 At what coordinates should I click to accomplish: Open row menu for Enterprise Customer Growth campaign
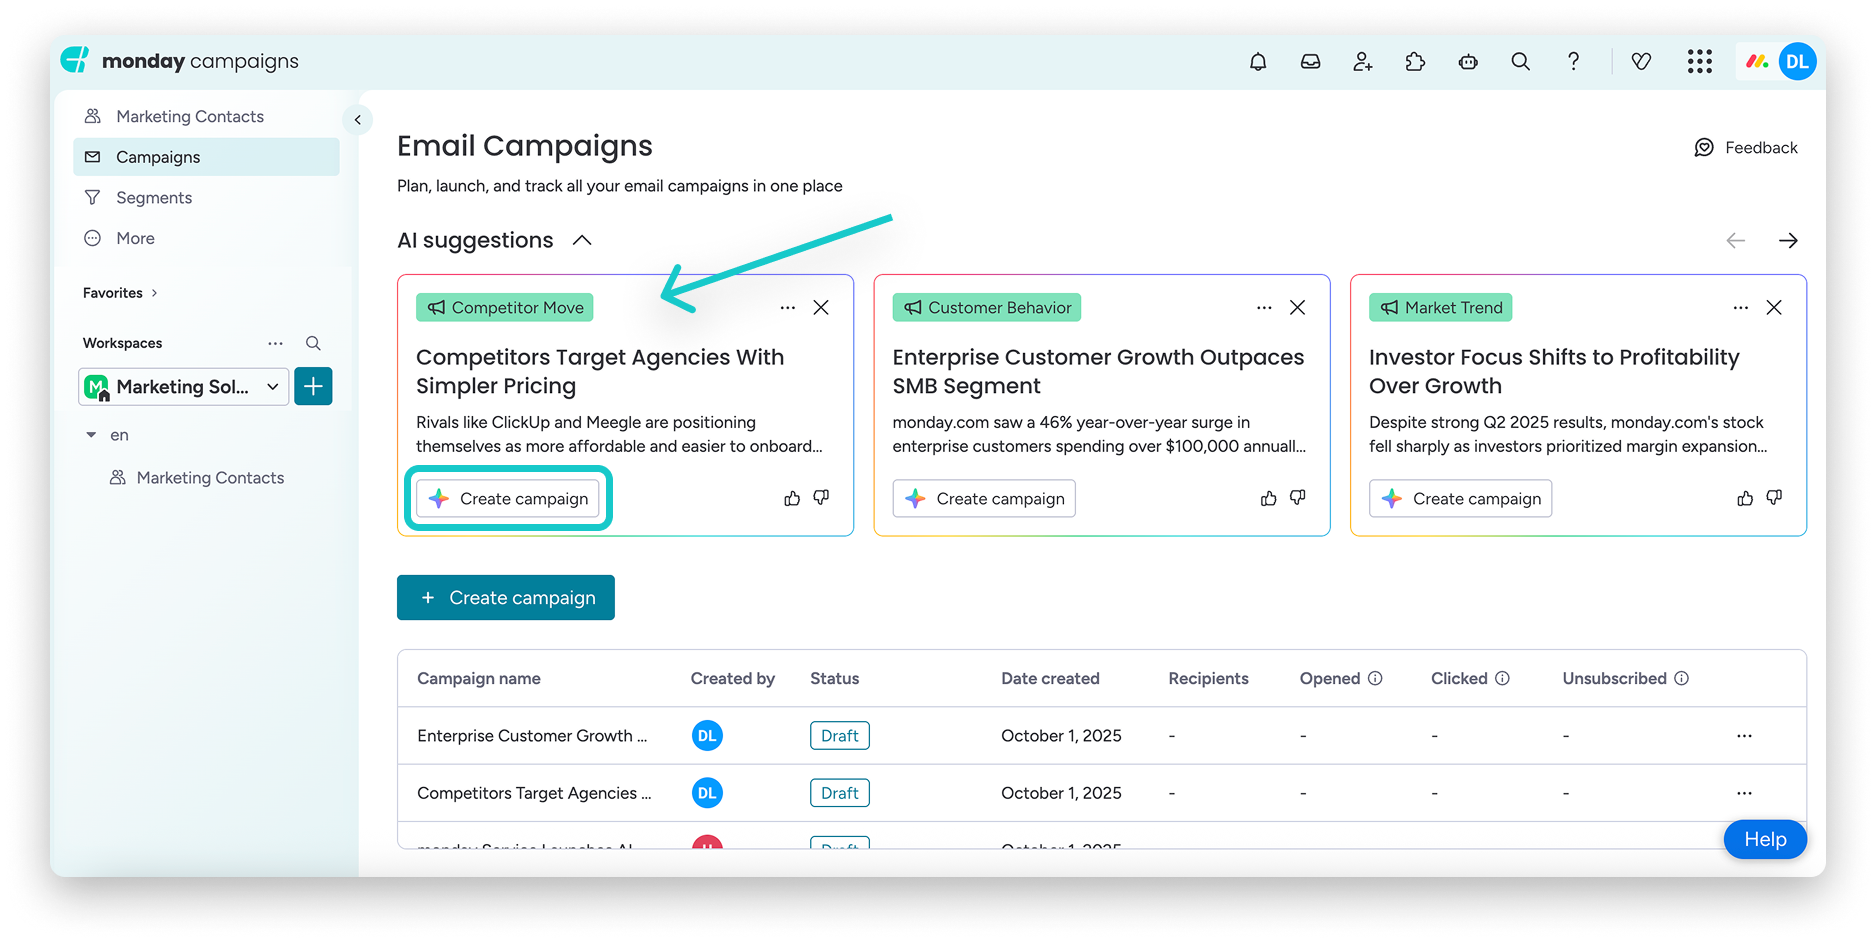(1744, 736)
